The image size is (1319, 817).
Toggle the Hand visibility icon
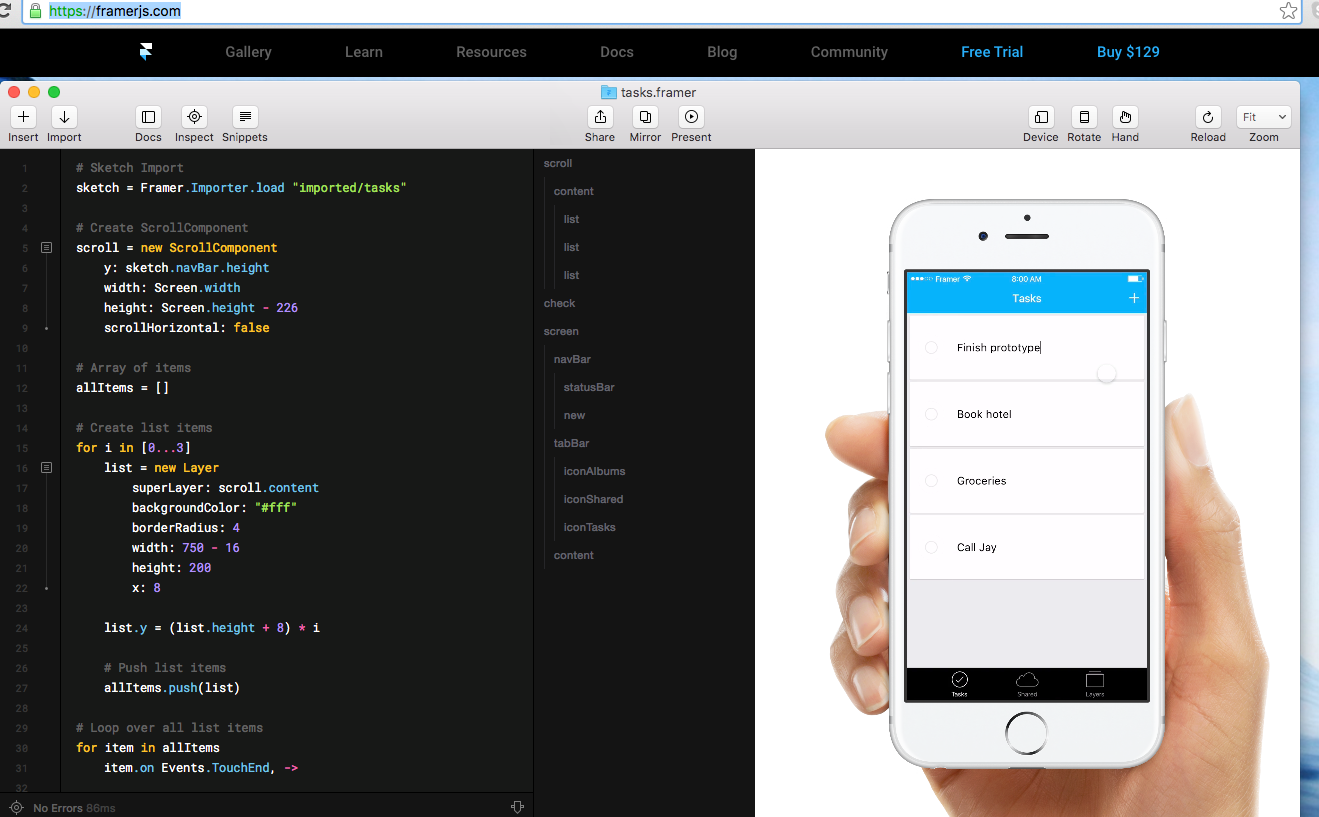tap(1125, 117)
